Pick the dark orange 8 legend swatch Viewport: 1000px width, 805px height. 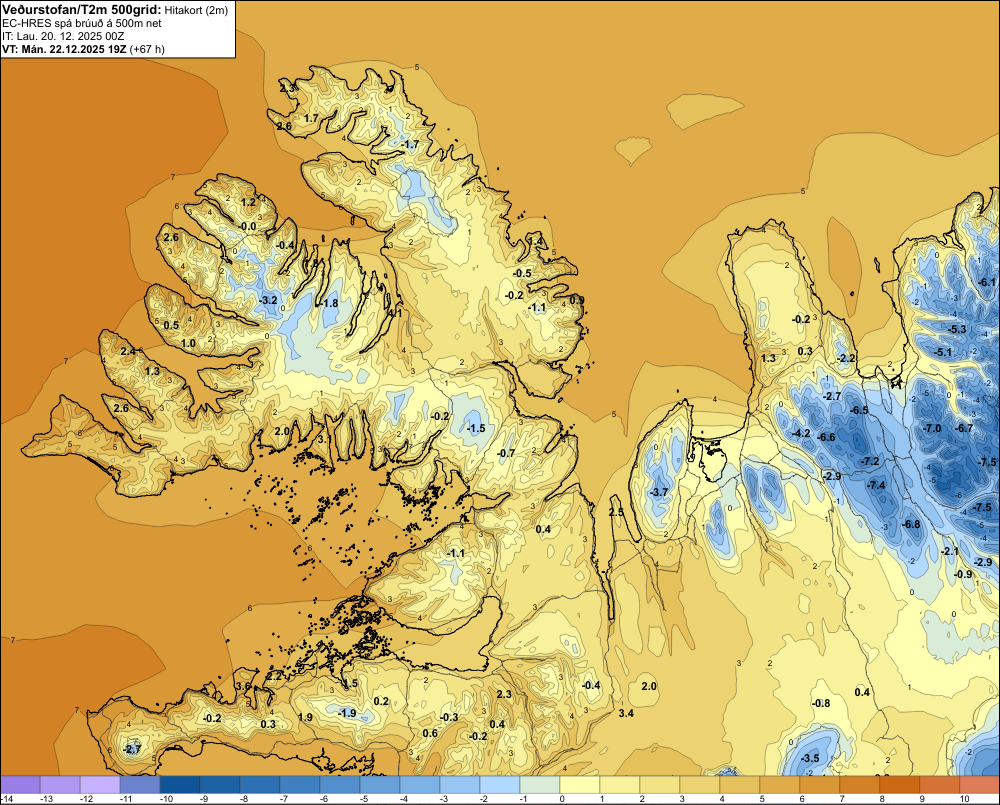[899, 784]
